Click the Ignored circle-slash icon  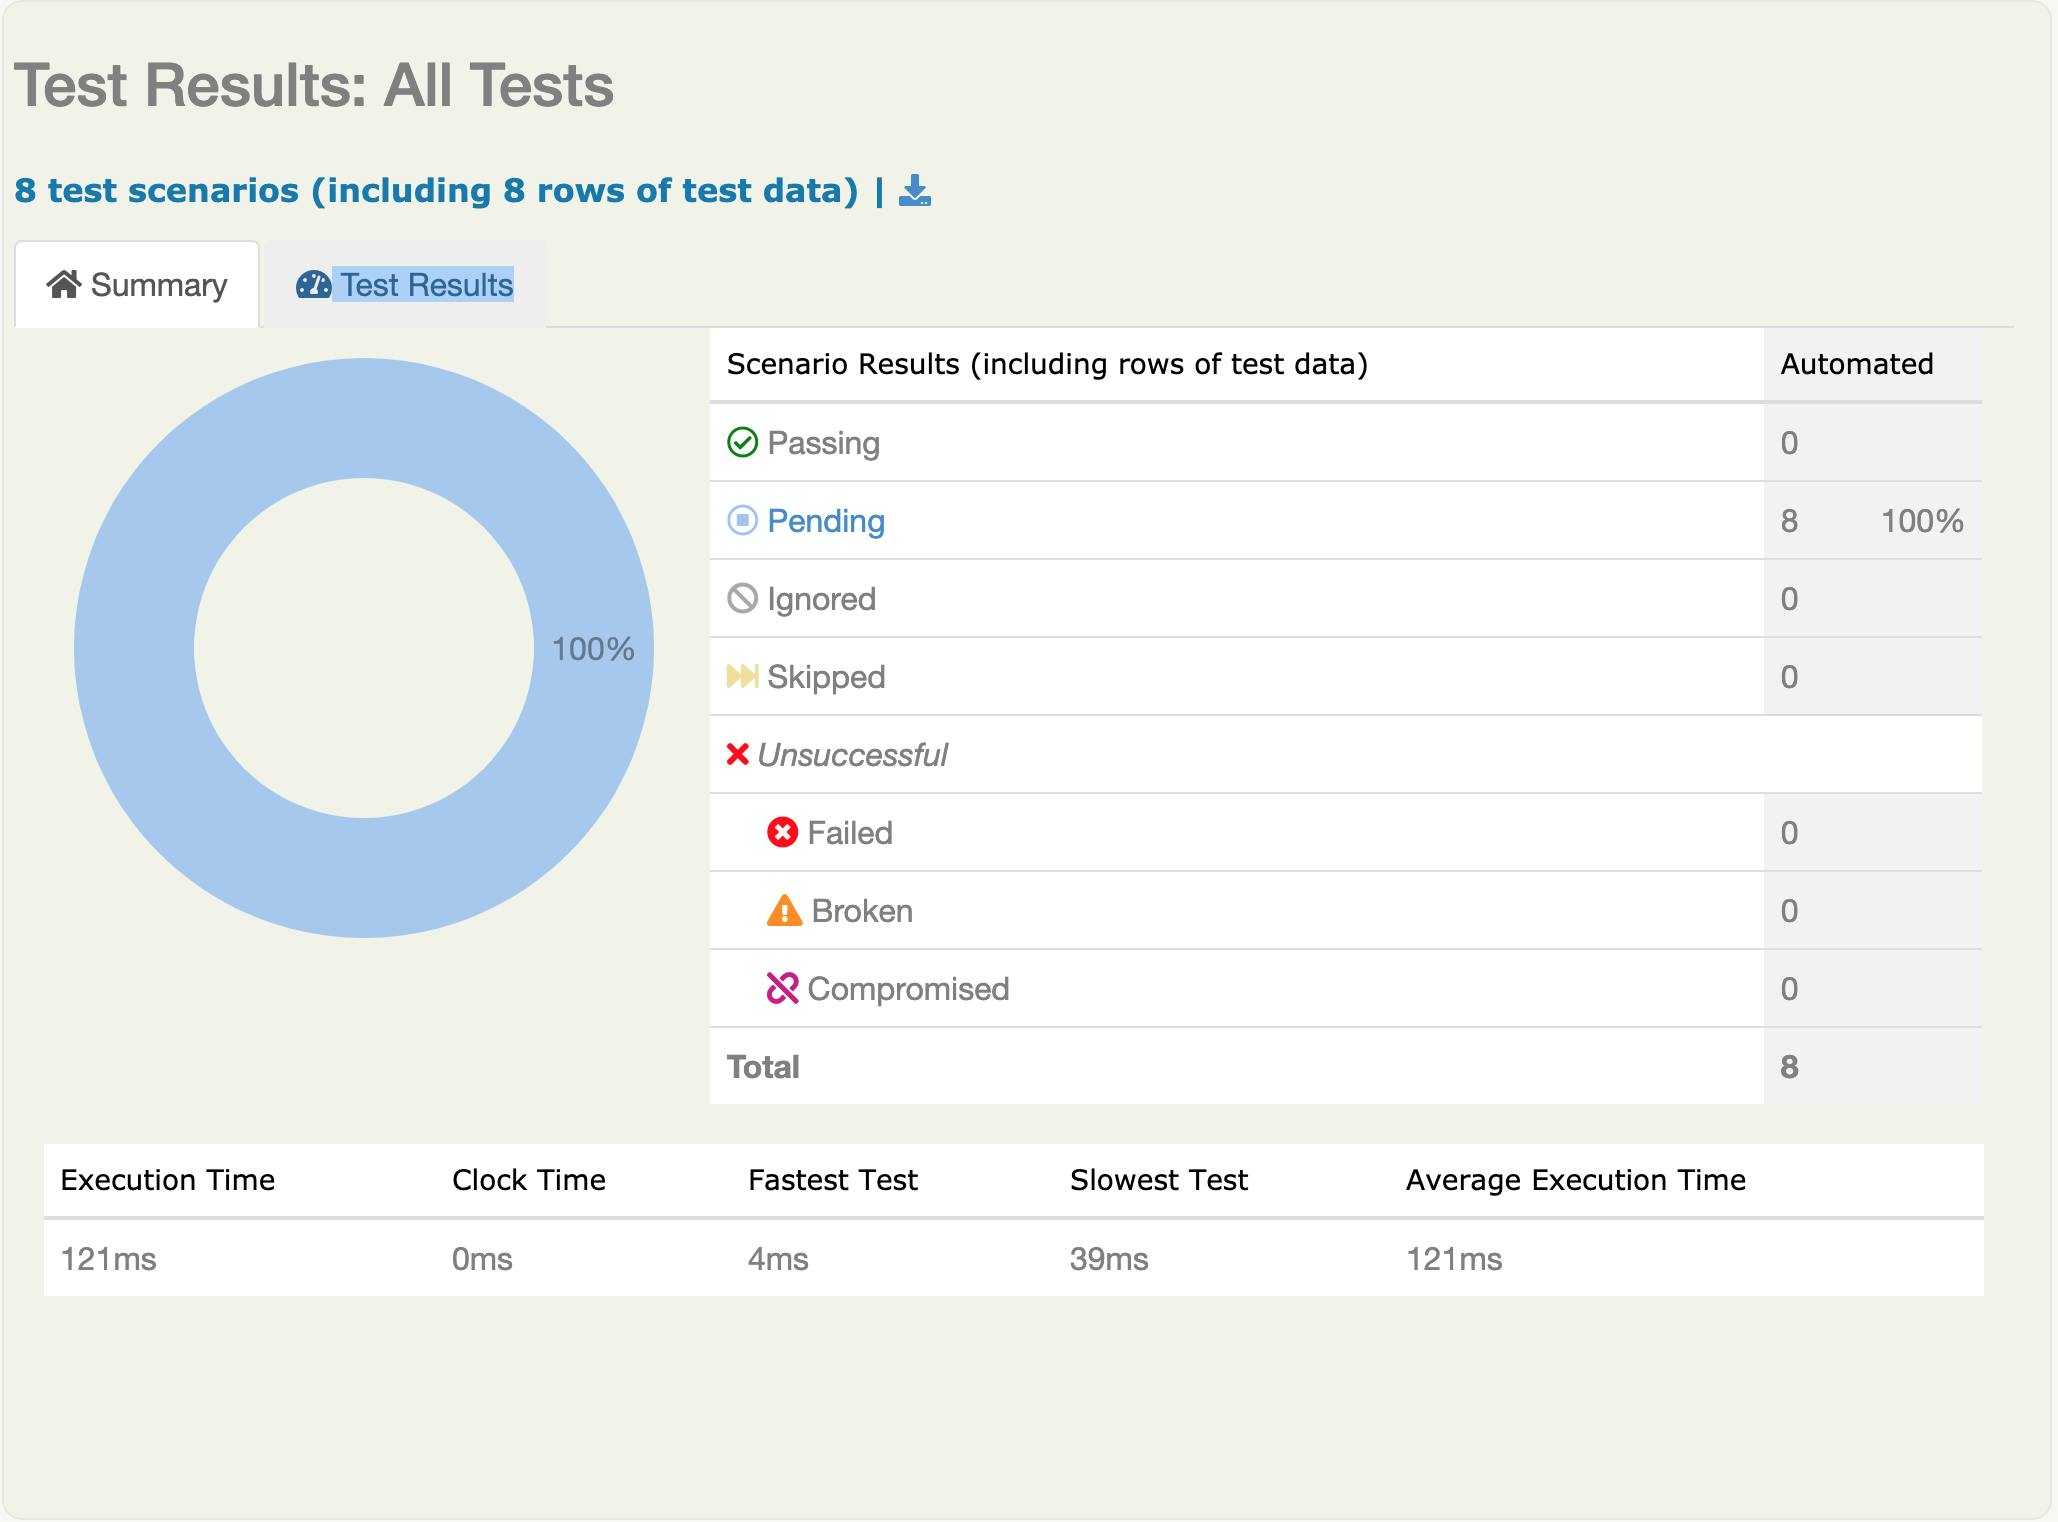[742, 598]
